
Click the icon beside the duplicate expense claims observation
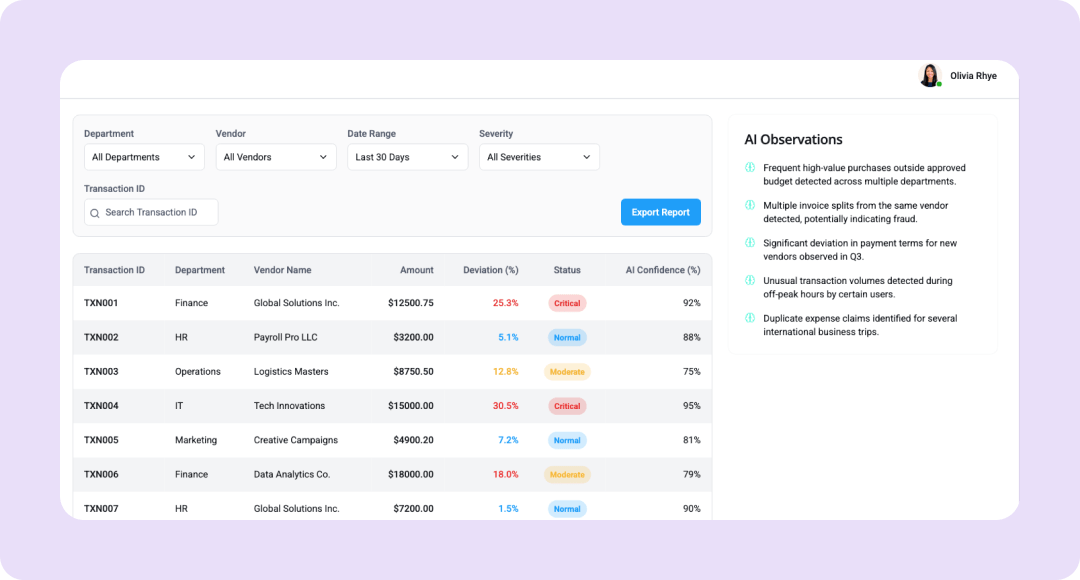(750, 318)
